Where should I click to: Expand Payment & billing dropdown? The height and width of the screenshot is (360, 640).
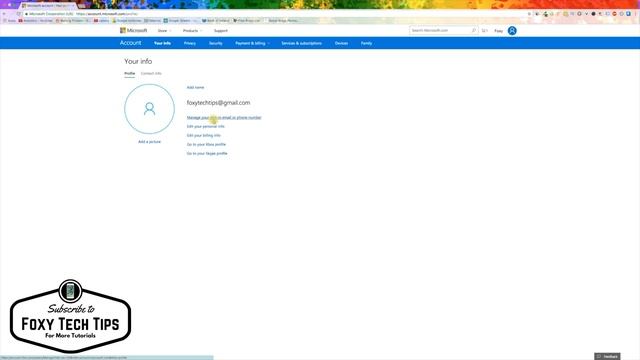(x=252, y=43)
